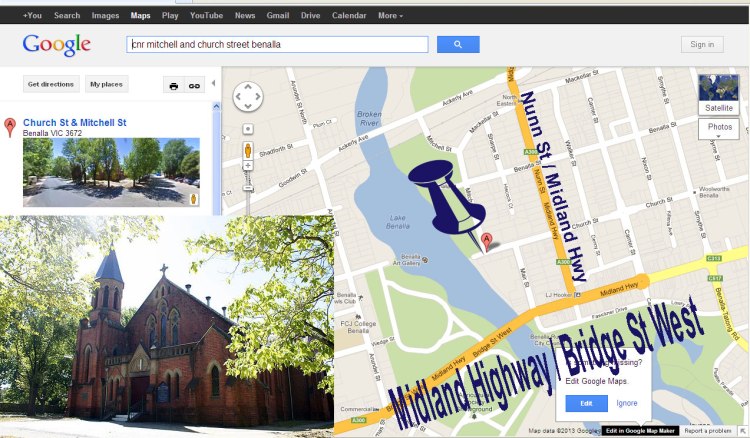Open the Church St & Mitchell St link
Image resolution: width=750 pixels, height=438 pixels.
tap(75, 122)
